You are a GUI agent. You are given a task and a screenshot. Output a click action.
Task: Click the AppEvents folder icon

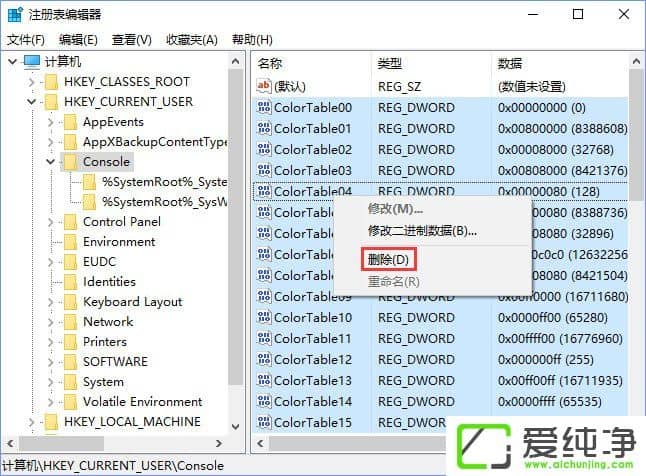tap(70, 122)
